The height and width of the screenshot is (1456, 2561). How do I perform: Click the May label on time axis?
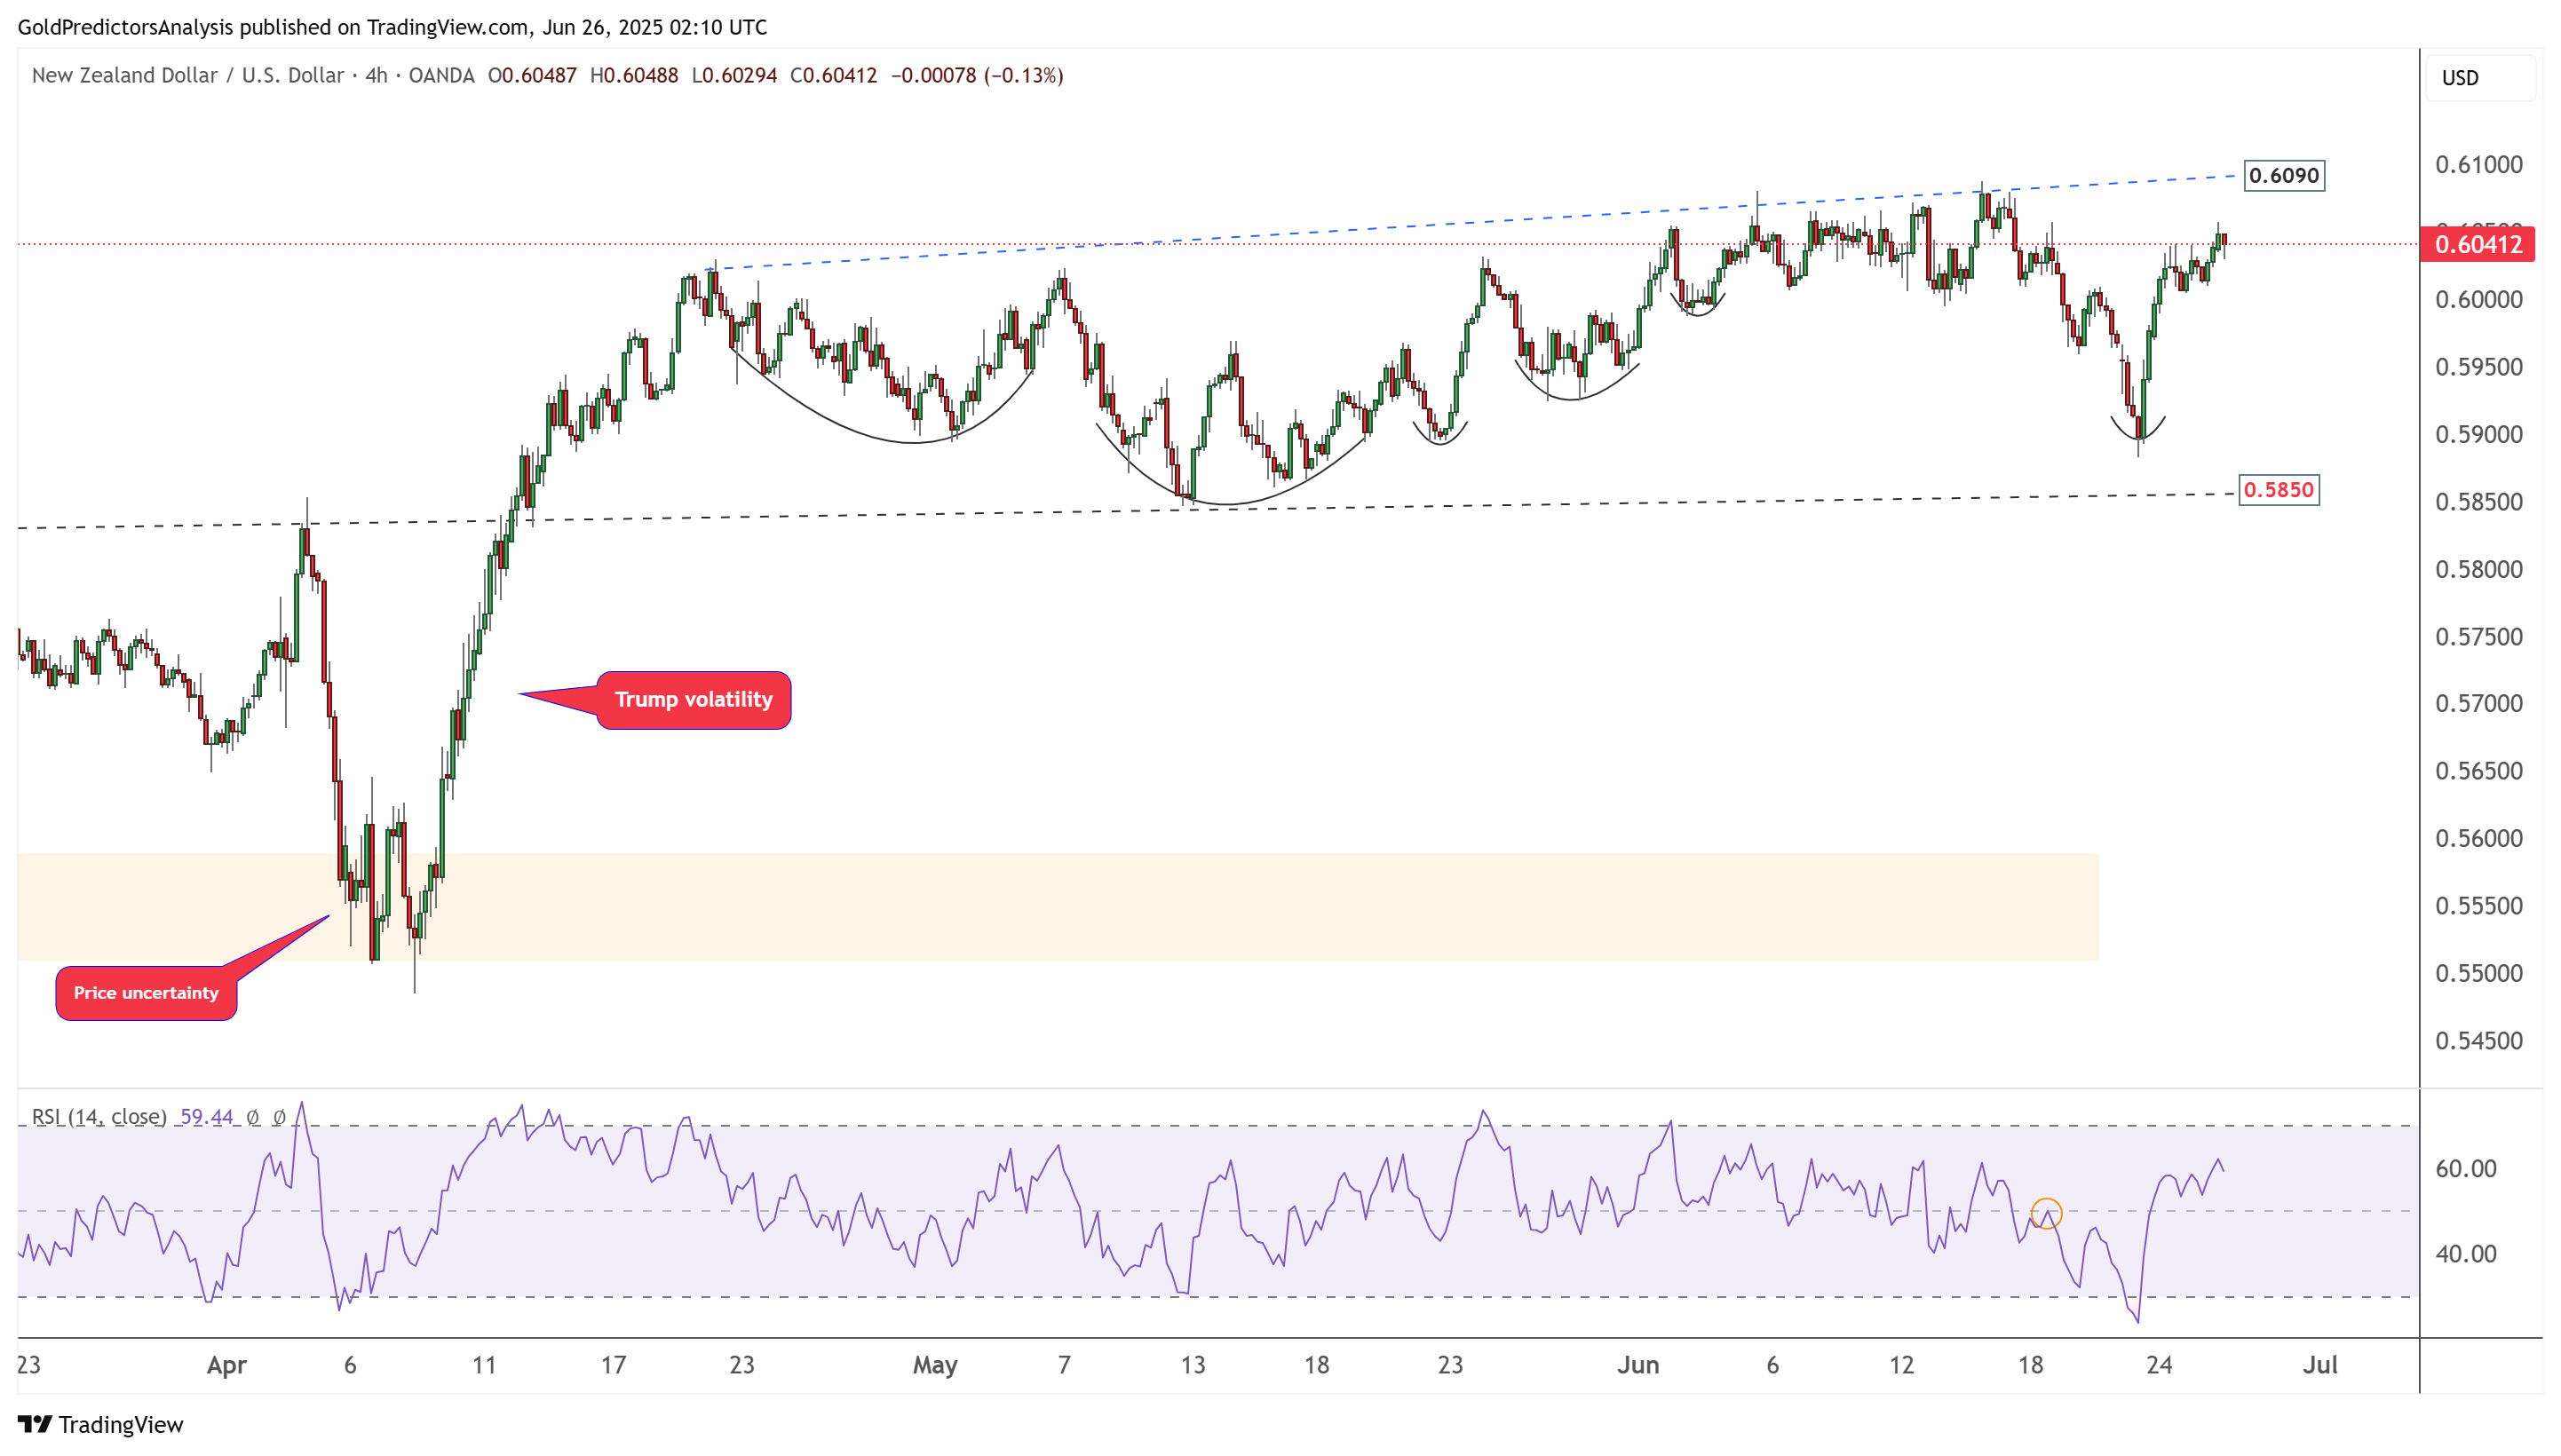coord(935,1365)
